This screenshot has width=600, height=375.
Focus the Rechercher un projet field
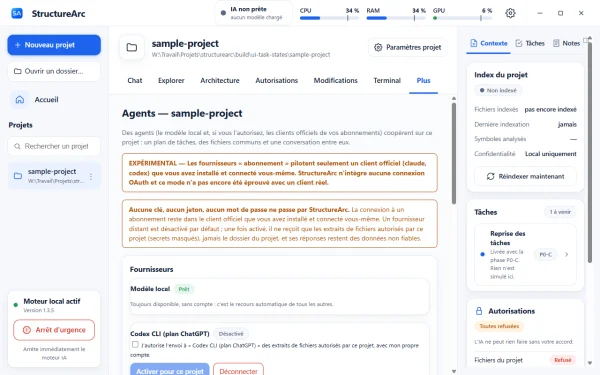[54, 146]
